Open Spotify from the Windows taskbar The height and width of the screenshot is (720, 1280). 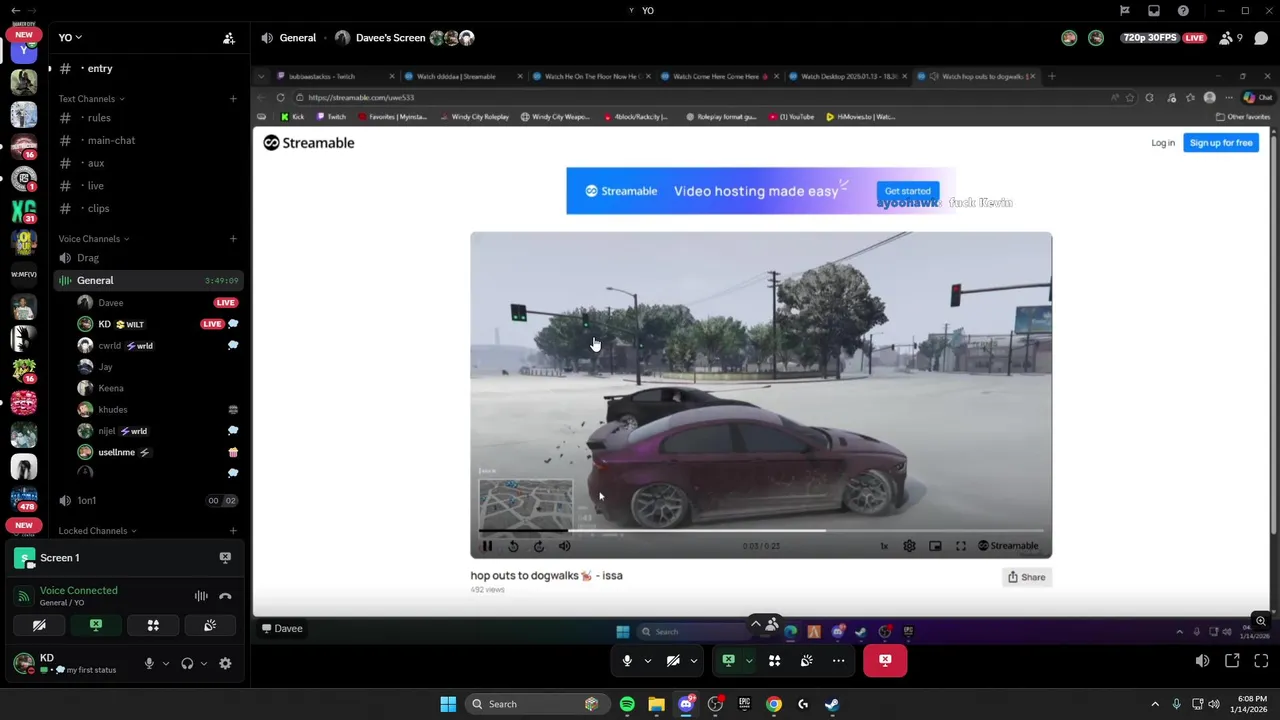coord(627,704)
